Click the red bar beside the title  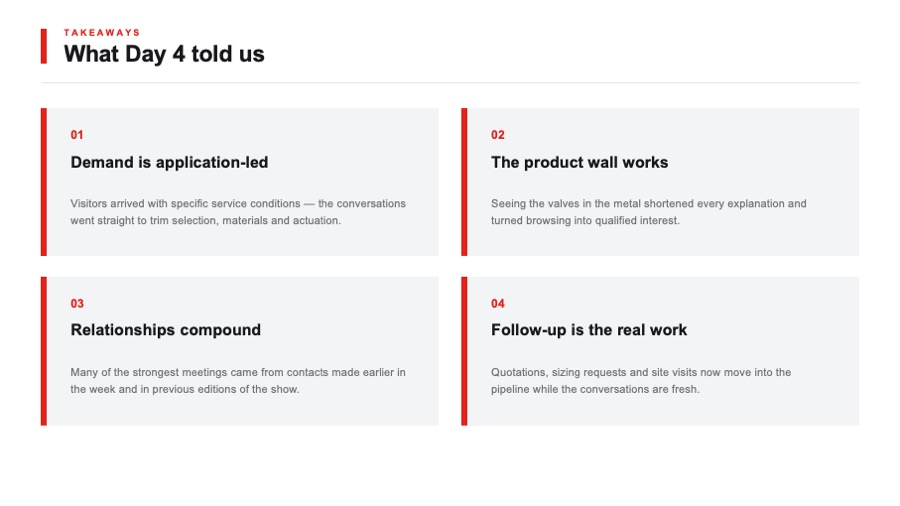[x=44, y=46]
